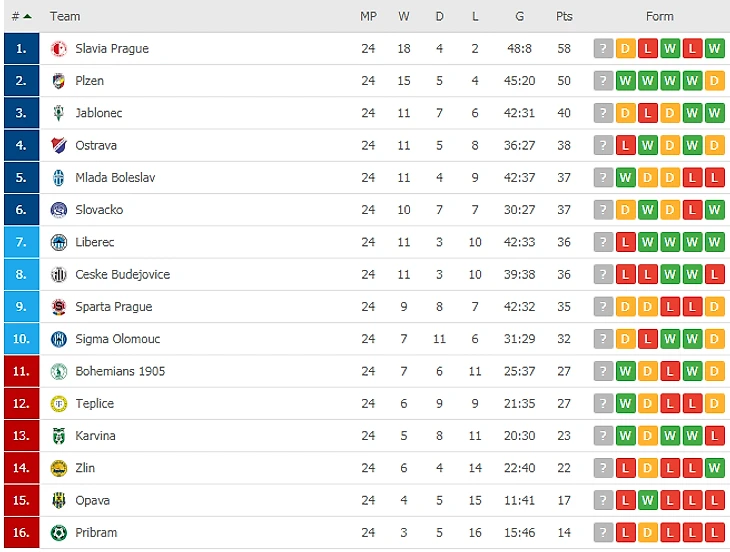Open Slavia Prague's next match question-mark box
This screenshot has height=552, width=730.
[603, 48]
